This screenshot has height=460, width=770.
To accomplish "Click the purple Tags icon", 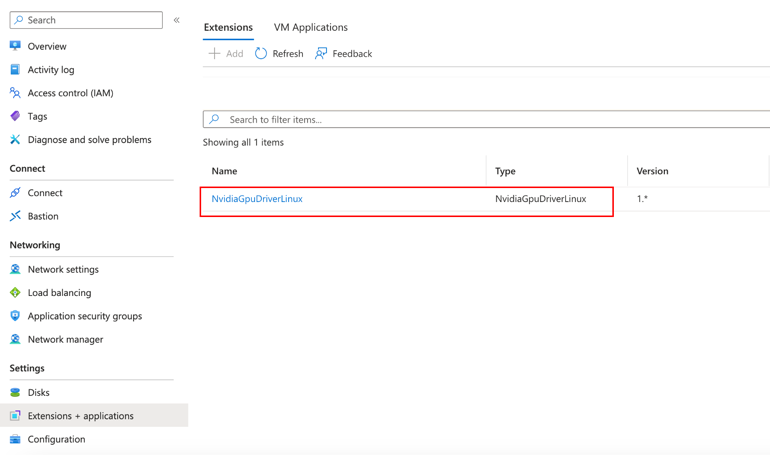I will point(15,116).
